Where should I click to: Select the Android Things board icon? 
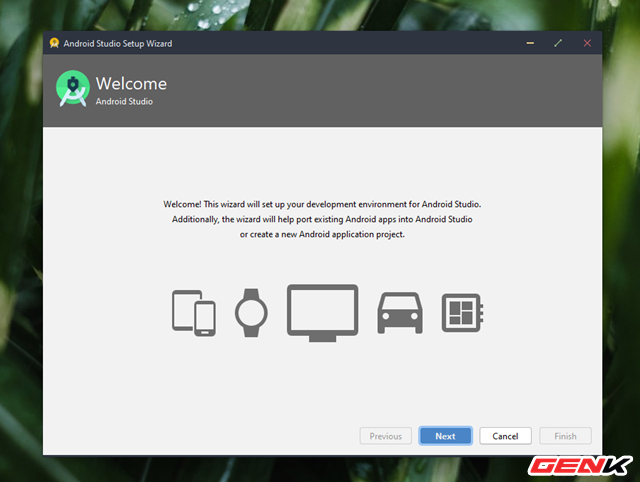click(x=462, y=313)
